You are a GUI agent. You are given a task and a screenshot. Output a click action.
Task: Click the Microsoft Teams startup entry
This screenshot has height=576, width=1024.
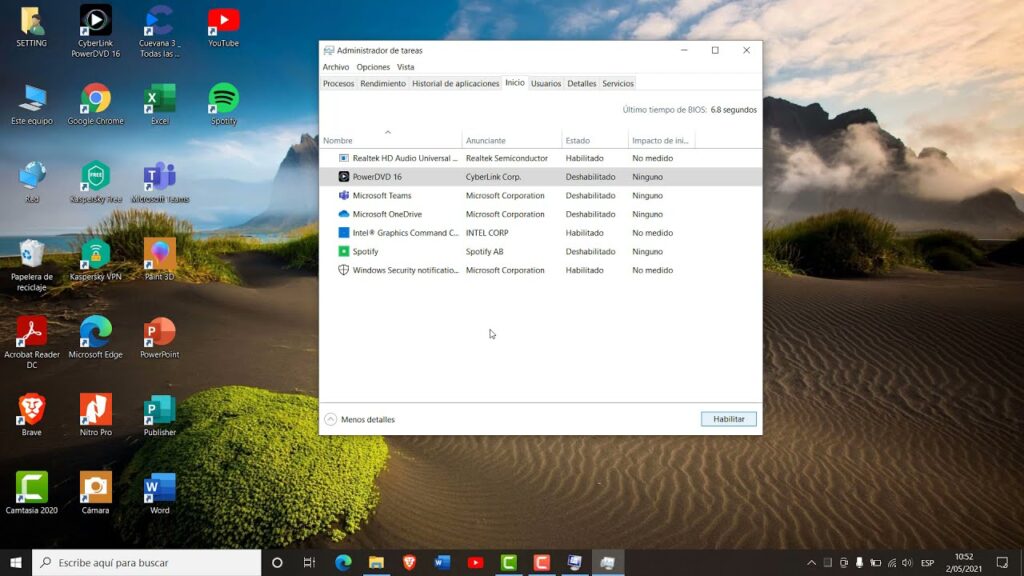tap(343, 195)
